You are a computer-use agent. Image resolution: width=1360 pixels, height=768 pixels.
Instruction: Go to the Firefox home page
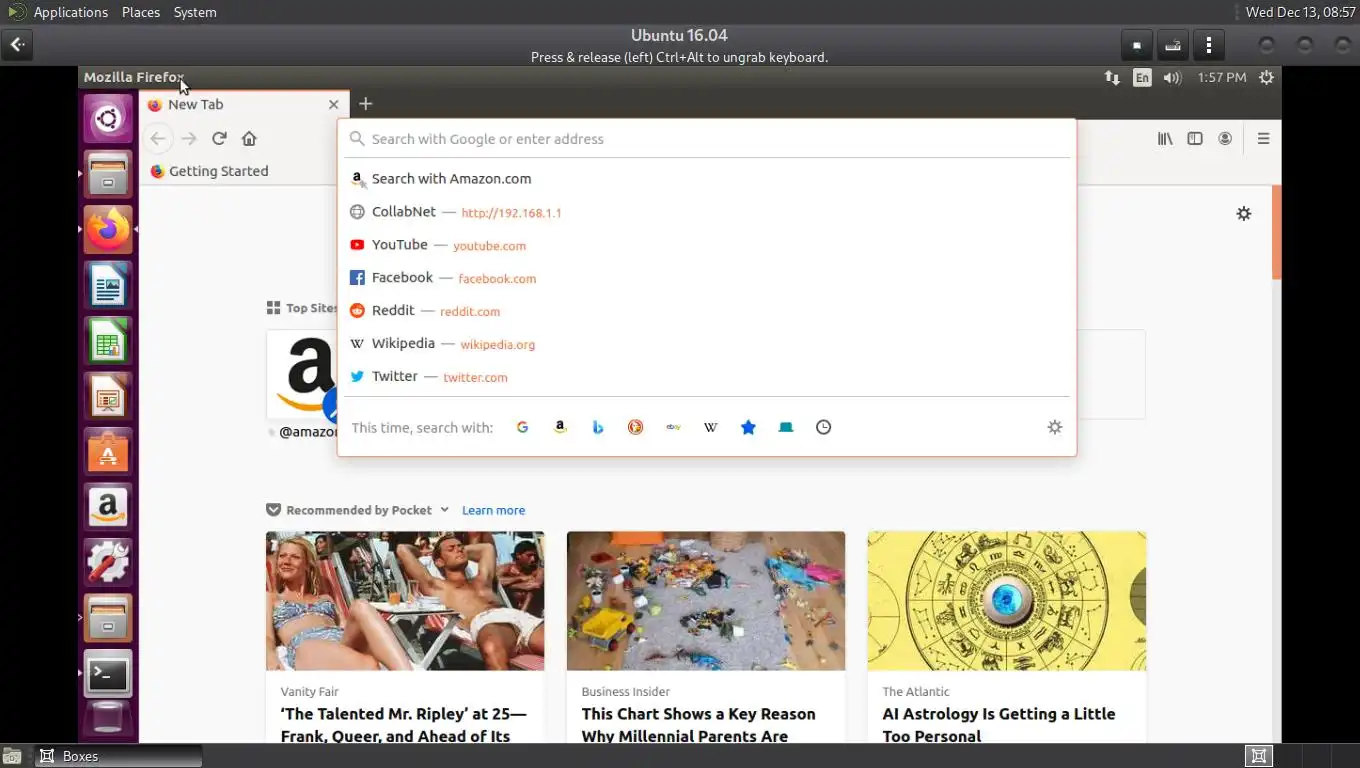coord(249,138)
